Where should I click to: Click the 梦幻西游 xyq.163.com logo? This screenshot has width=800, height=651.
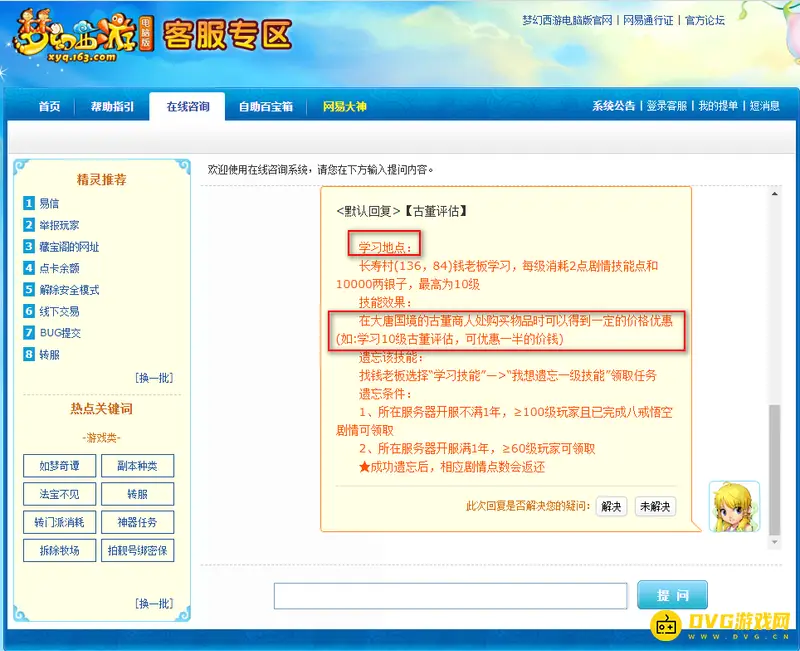tap(83, 36)
